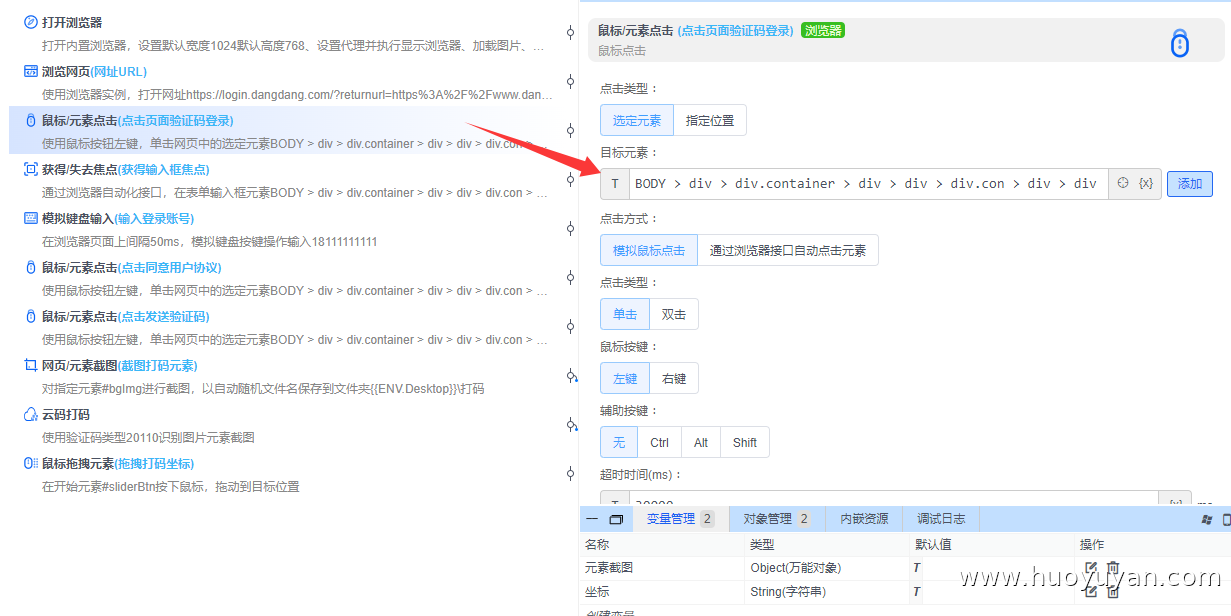Click the 目标元素 selector path field
Screen dimensions: 1231x616
(x=868, y=183)
